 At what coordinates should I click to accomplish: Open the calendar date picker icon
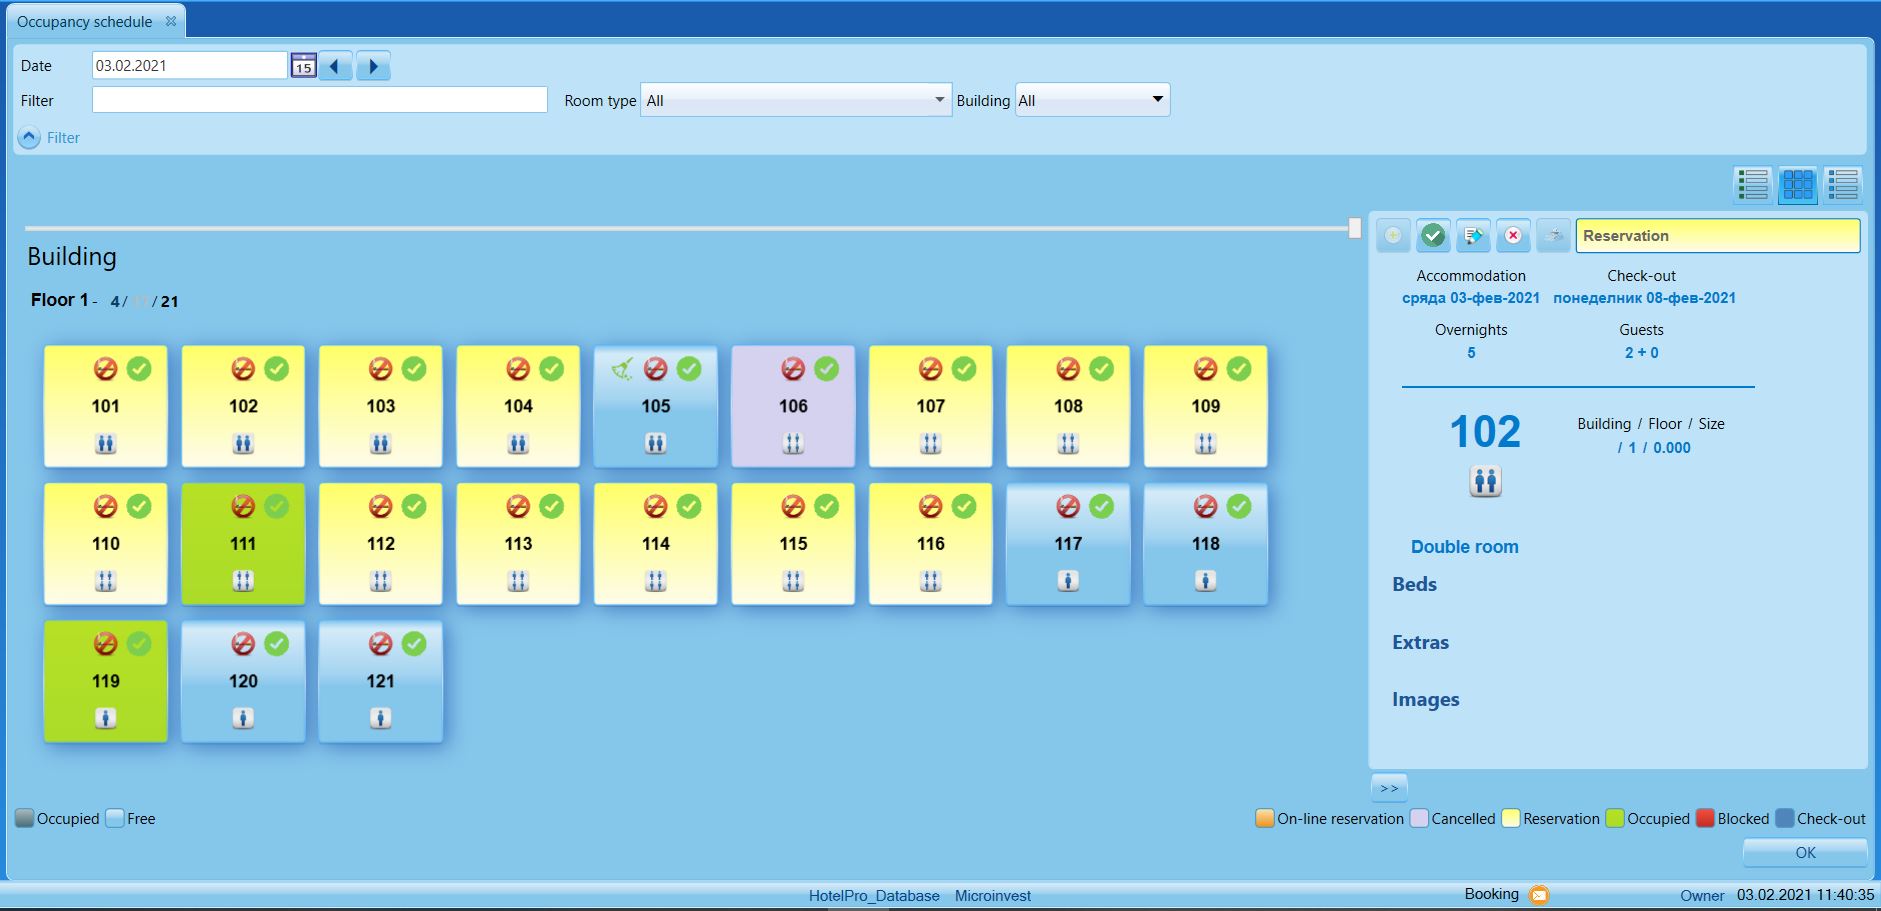[304, 66]
